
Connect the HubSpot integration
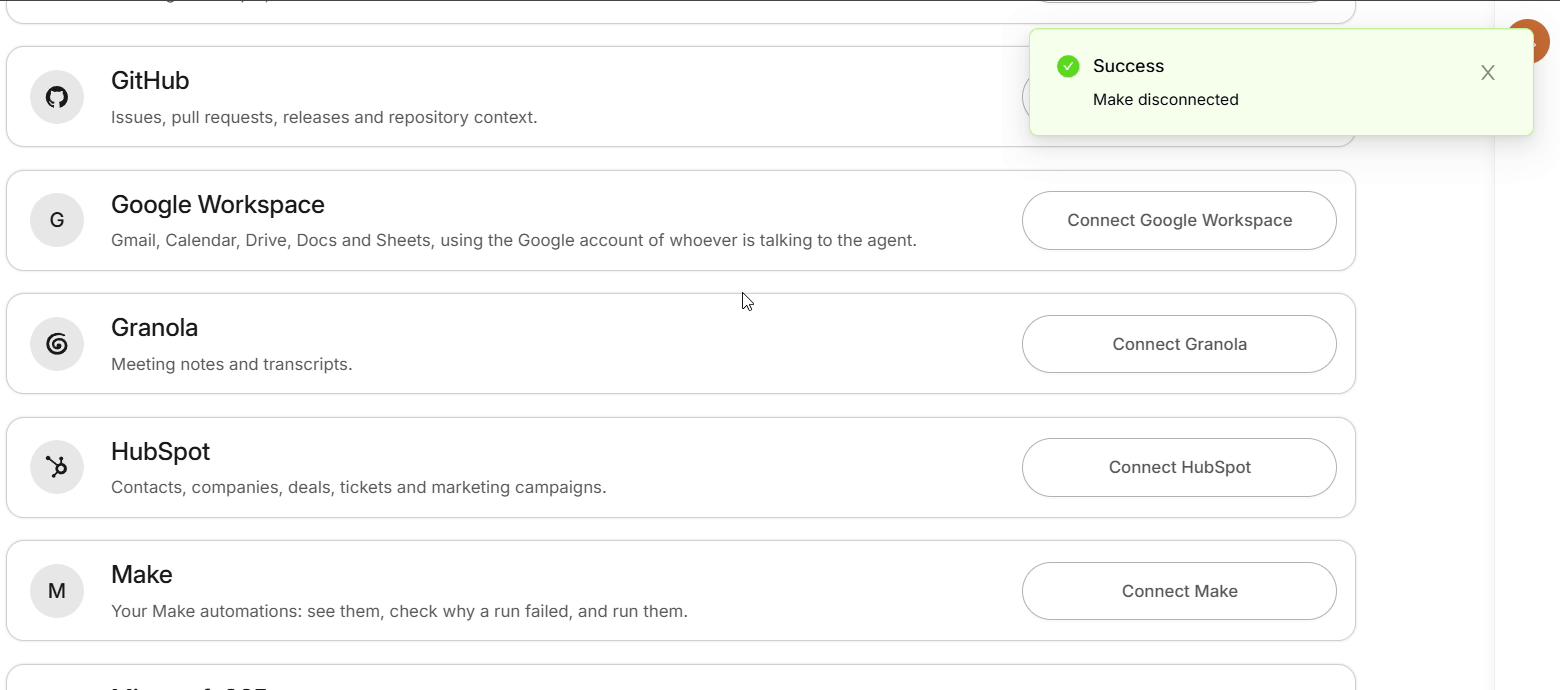[x=1179, y=467]
